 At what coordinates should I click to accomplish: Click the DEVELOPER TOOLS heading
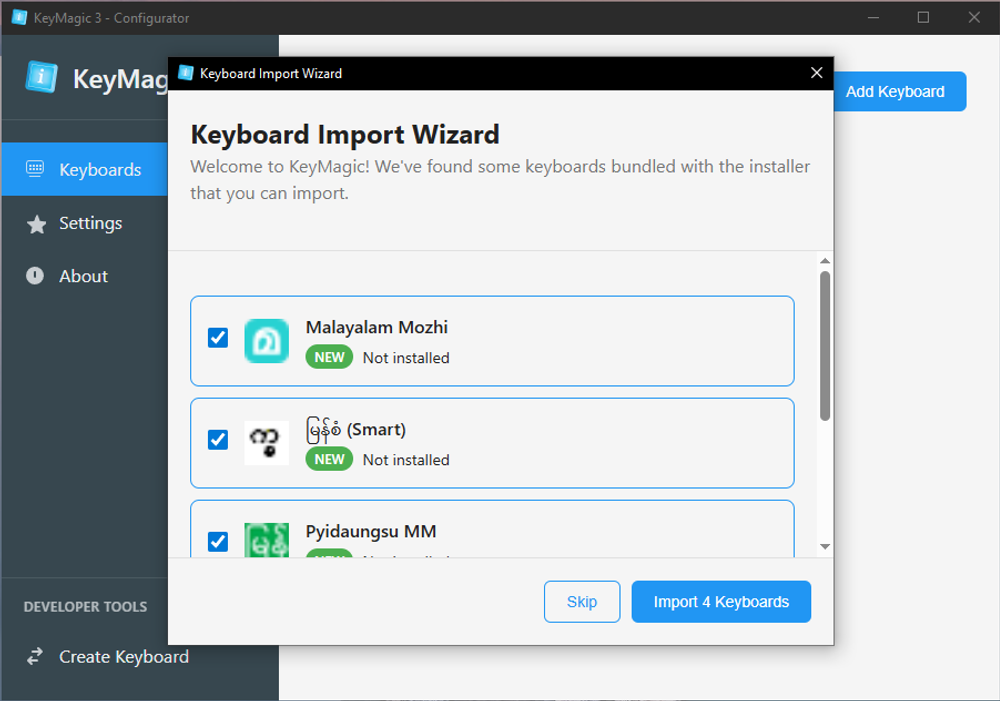tap(85, 607)
